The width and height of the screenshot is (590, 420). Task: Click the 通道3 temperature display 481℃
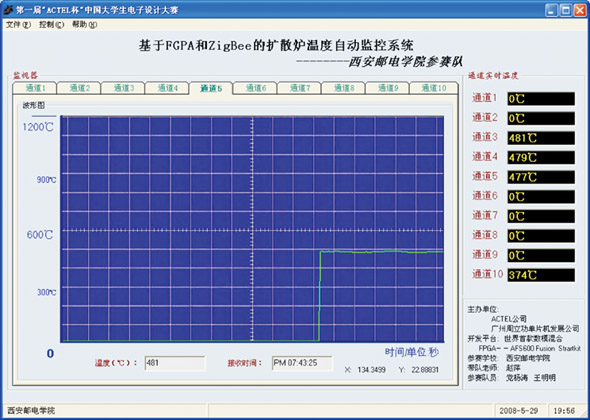click(541, 138)
